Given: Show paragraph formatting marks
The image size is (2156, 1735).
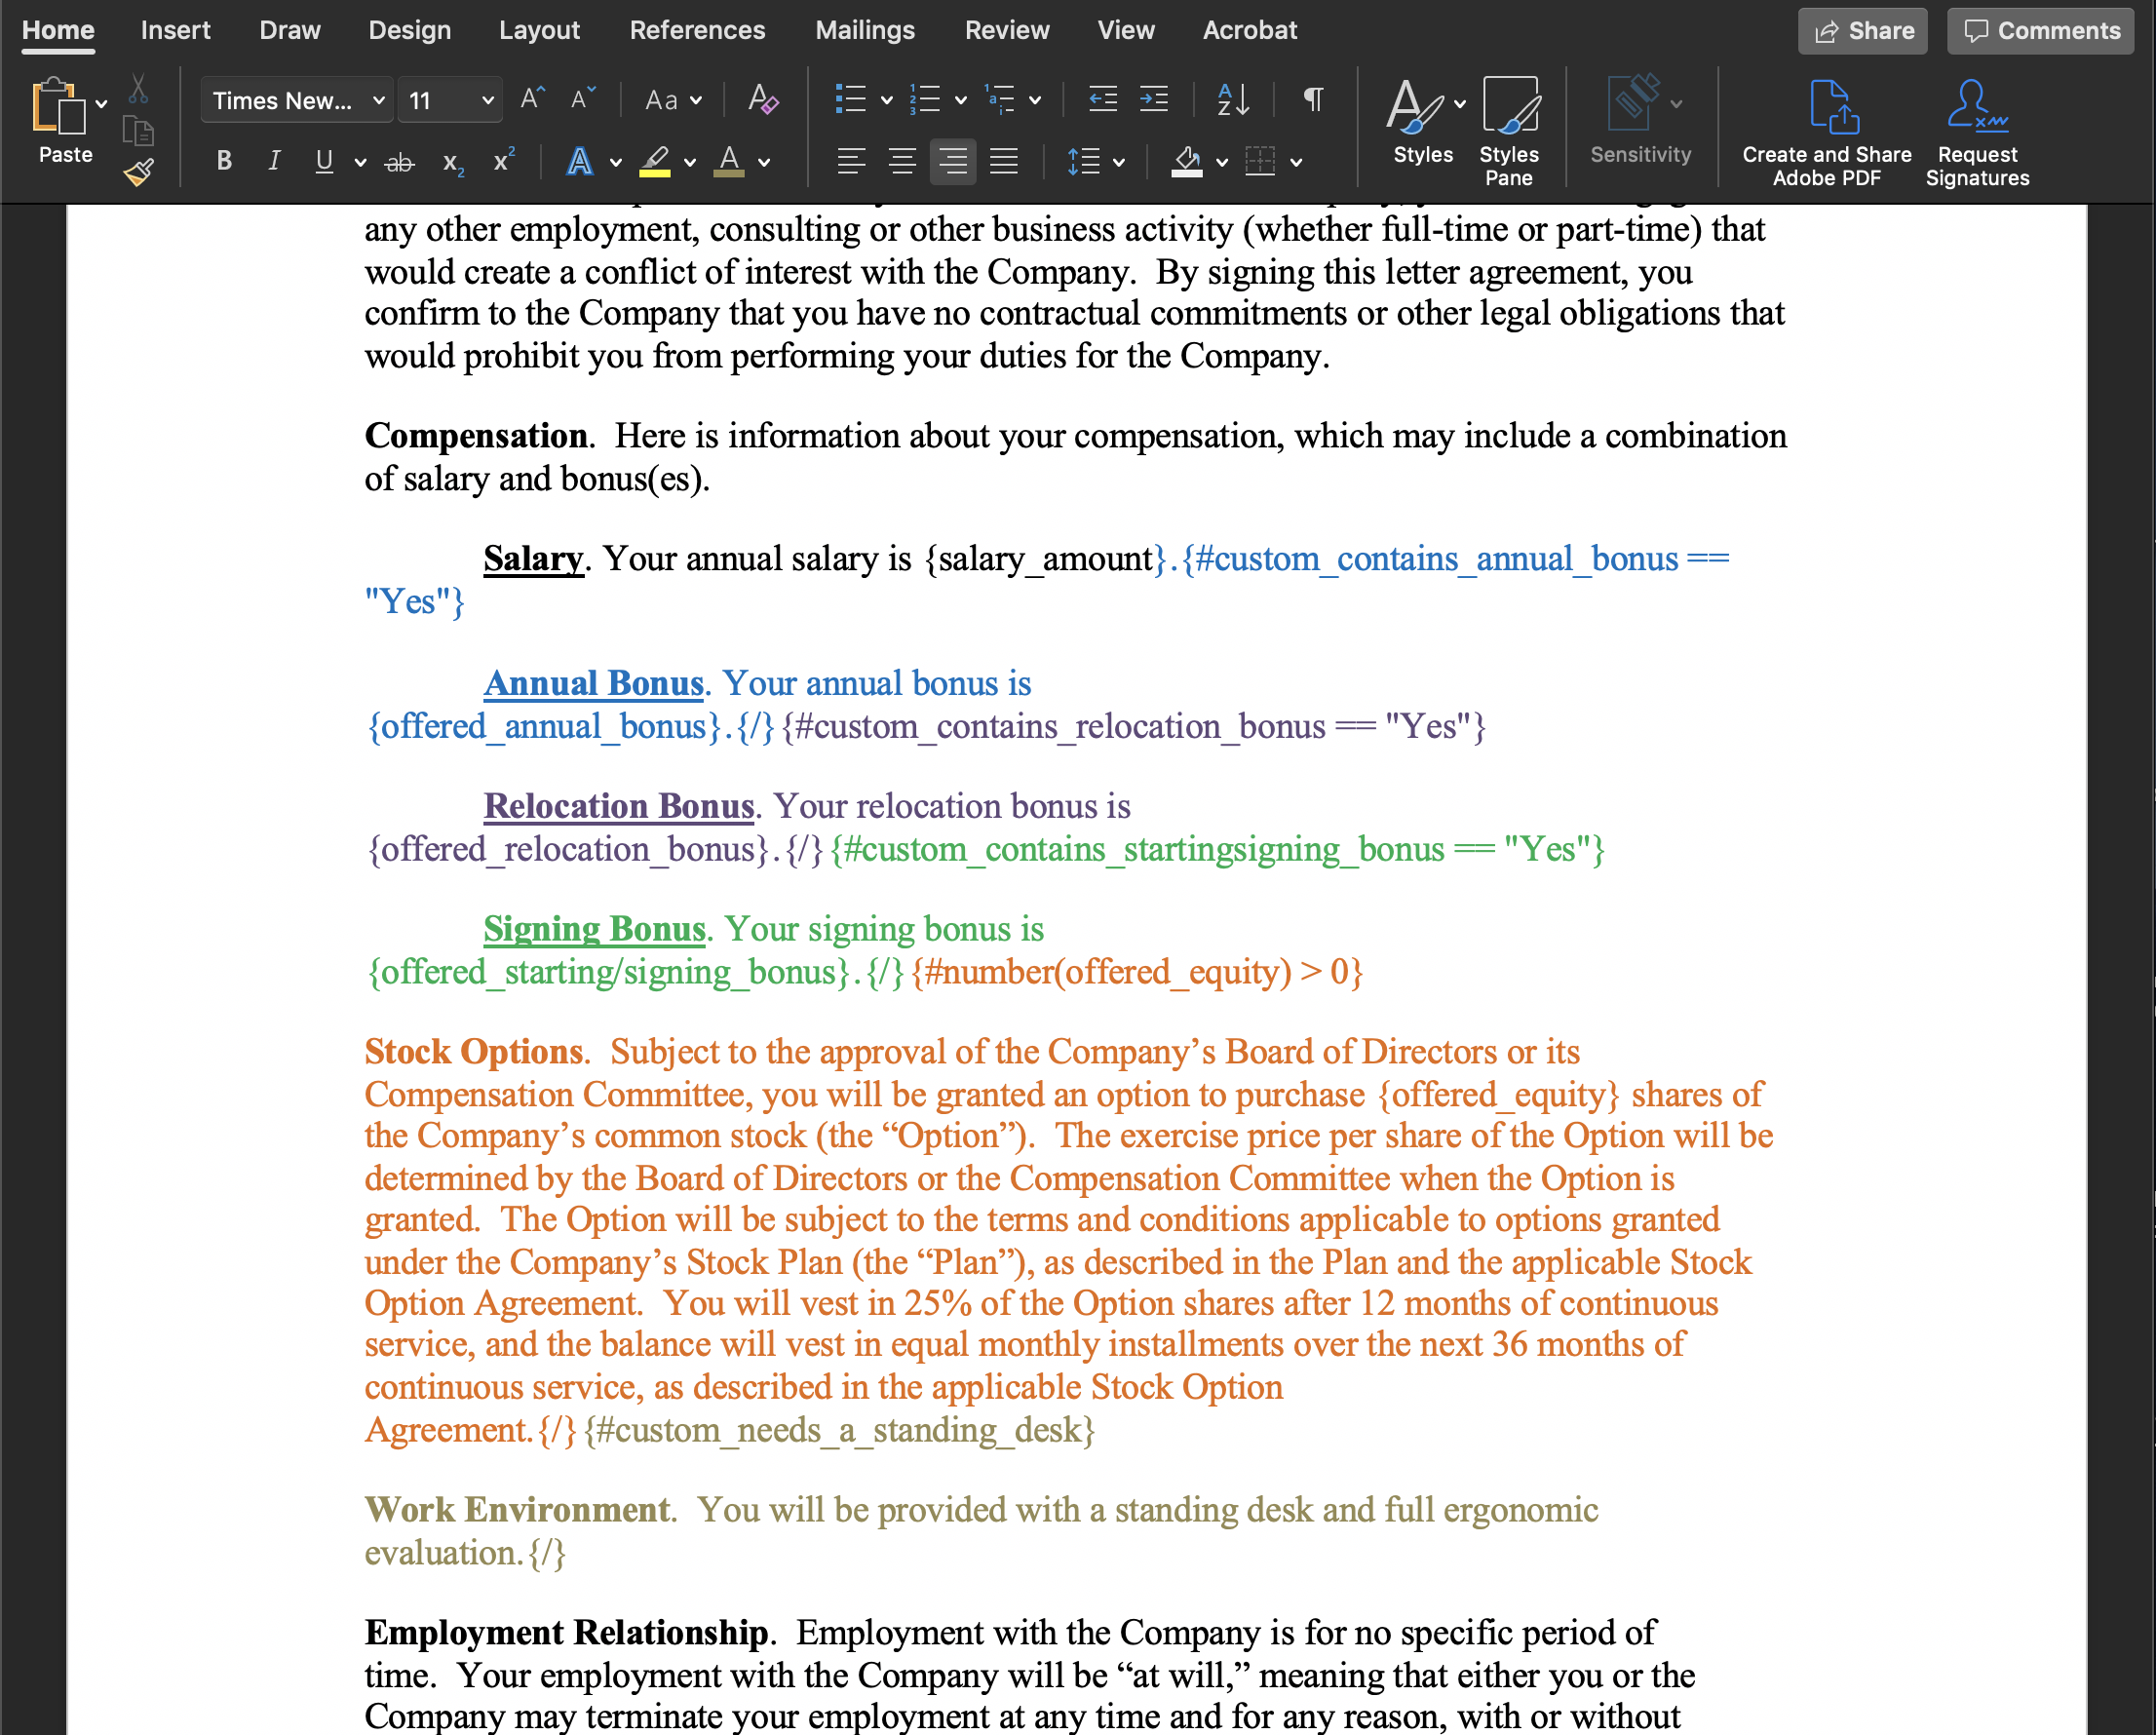Looking at the screenshot, I should [x=1313, y=99].
